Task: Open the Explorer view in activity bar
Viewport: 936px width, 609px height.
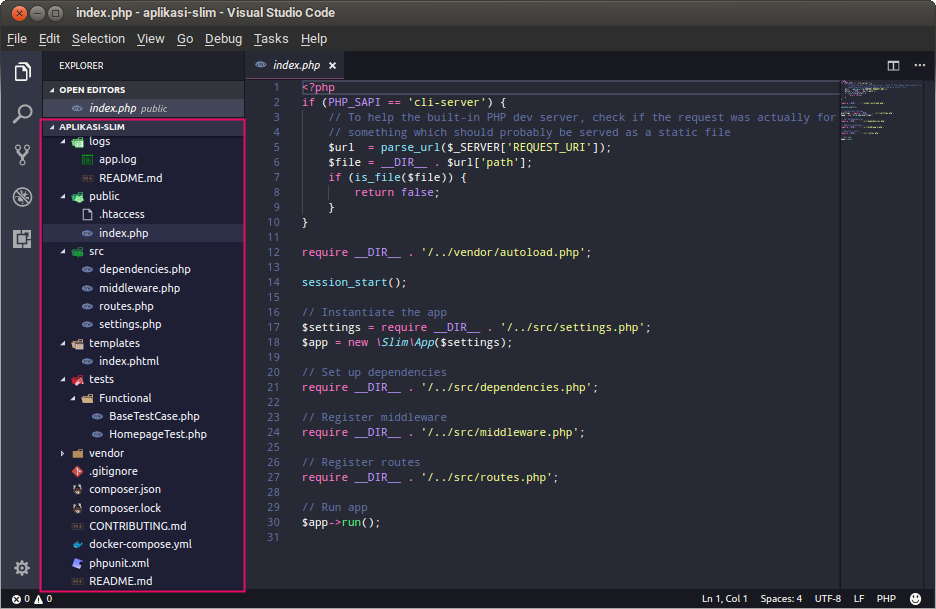Action: (22, 72)
